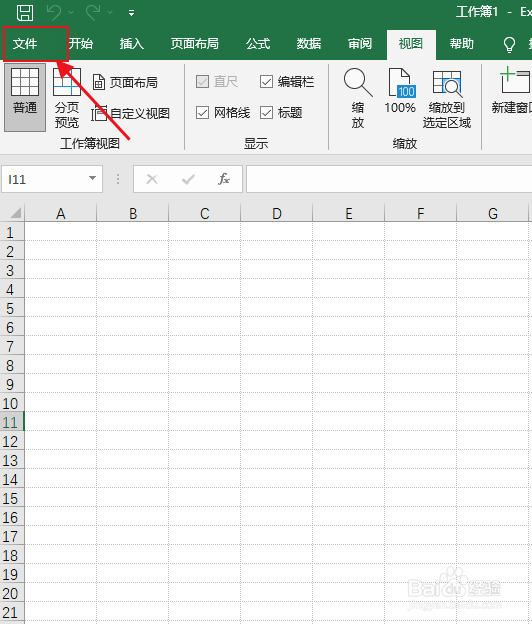Open the 页面布局 ribbon tab
The image size is (532, 624).
click(x=195, y=43)
